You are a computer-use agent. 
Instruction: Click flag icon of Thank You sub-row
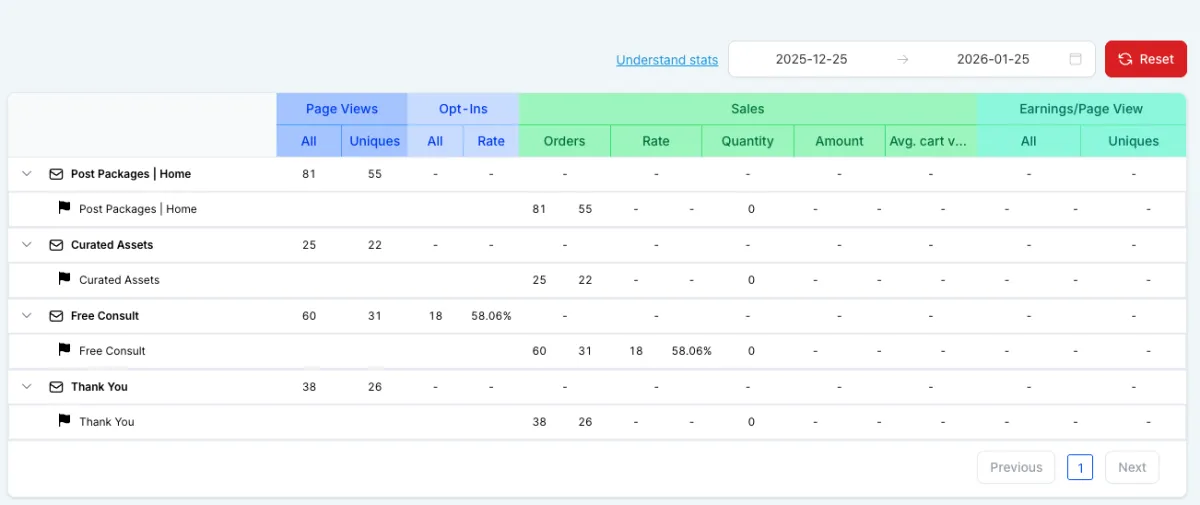click(x=64, y=421)
